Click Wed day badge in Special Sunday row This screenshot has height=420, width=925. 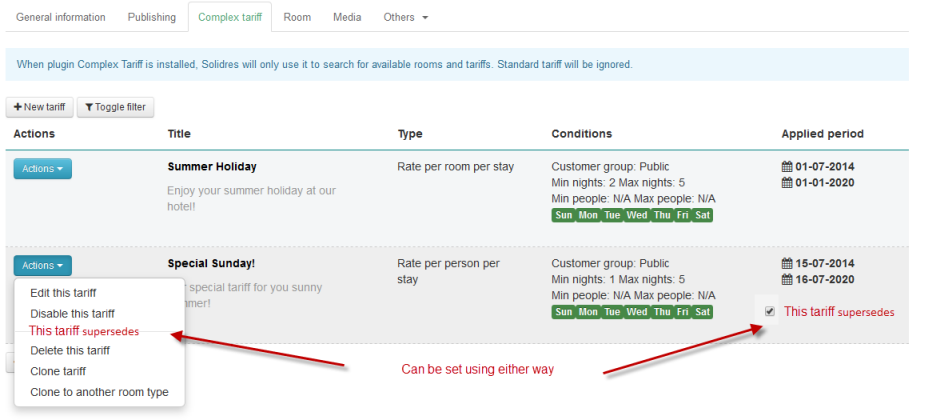click(x=636, y=312)
